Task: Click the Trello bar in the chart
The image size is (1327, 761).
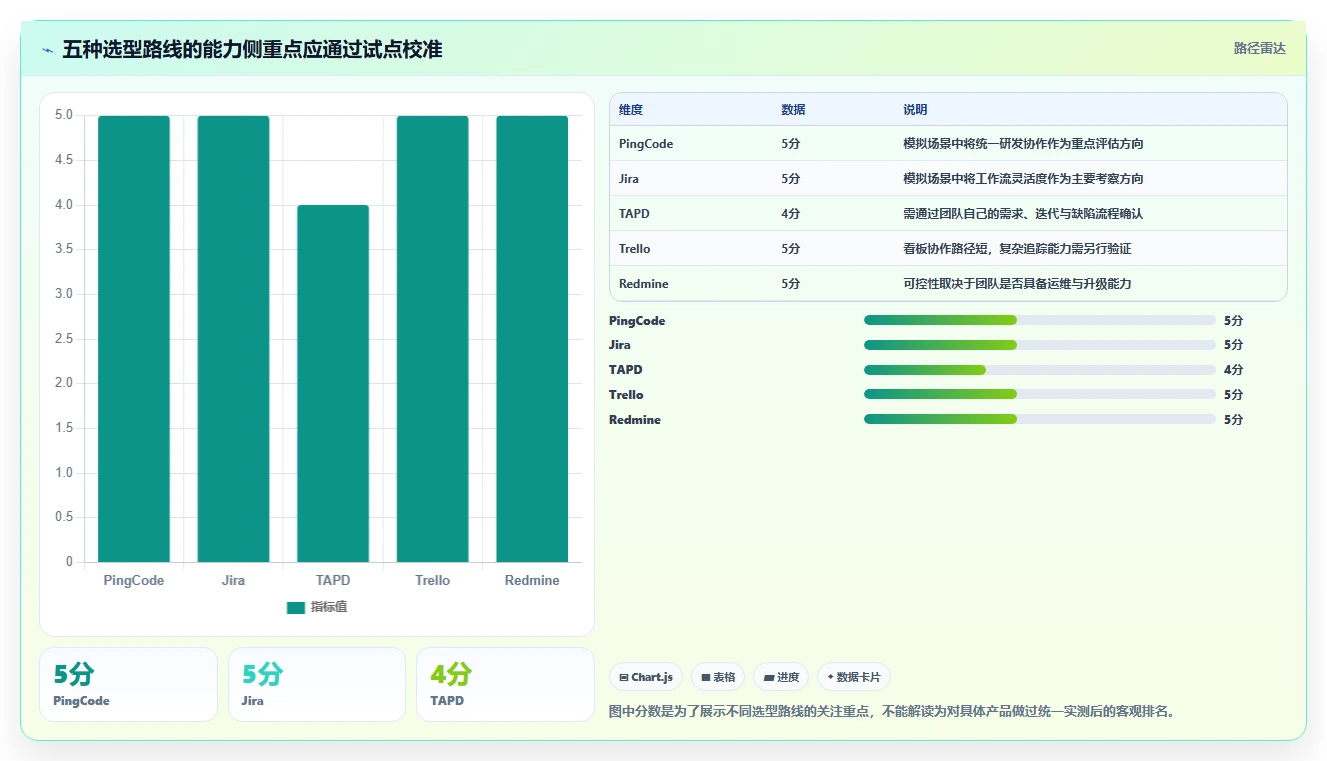Action: 432,339
